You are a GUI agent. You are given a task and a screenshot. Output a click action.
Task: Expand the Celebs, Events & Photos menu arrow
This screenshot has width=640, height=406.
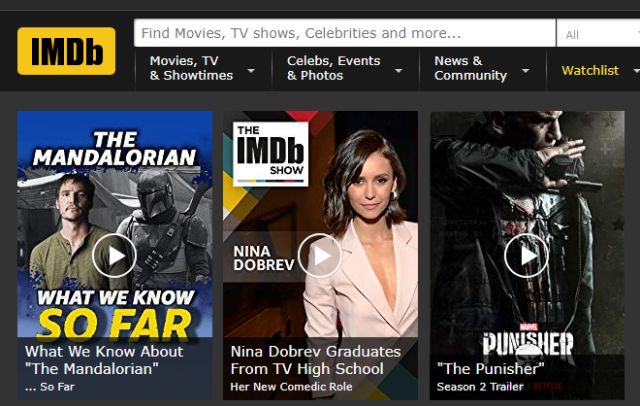tap(398, 71)
